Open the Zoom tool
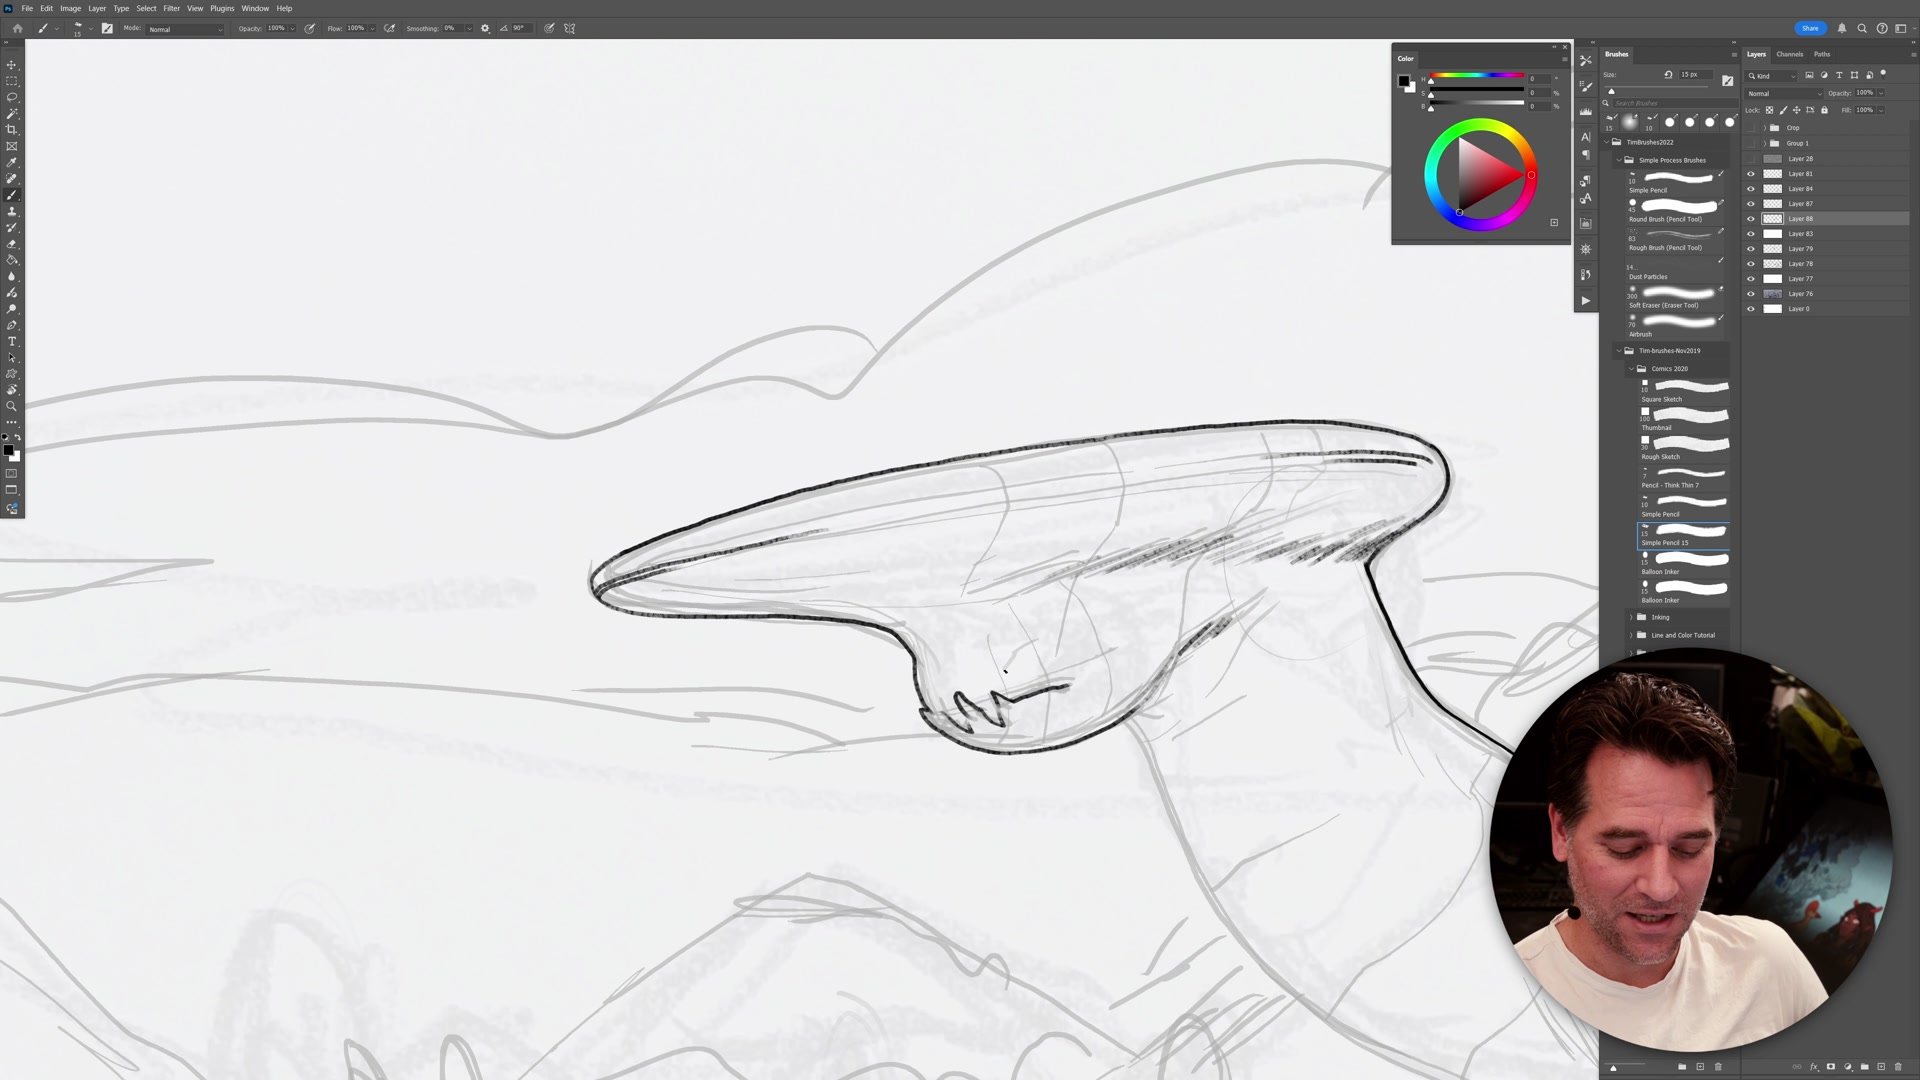The image size is (1920, 1080). point(12,406)
